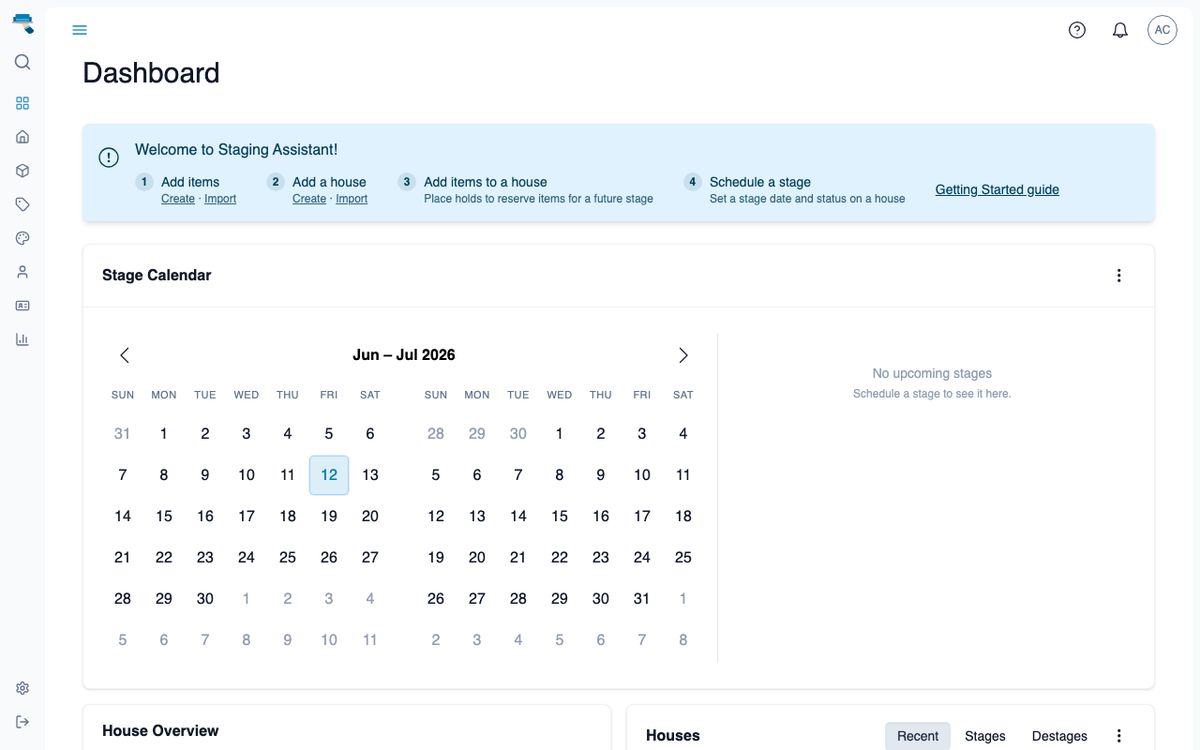The height and width of the screenshot is (750, 1200).
Task: Open the Getting Started guide link
Action: [997, 190]
